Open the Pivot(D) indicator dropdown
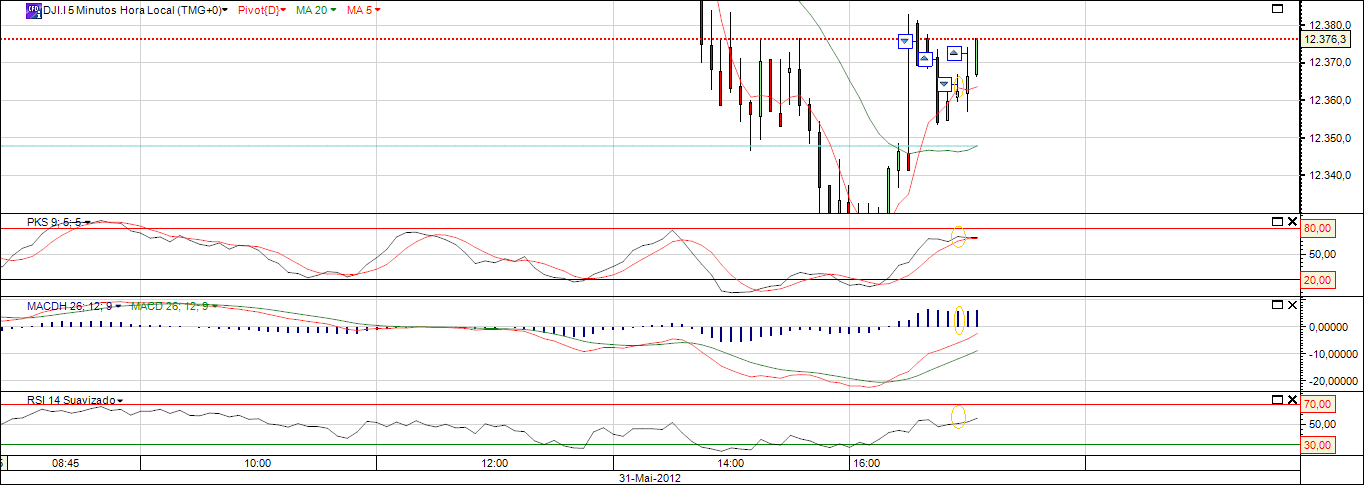This screenshot has width=1364, height=503. (x=283, y=9)
